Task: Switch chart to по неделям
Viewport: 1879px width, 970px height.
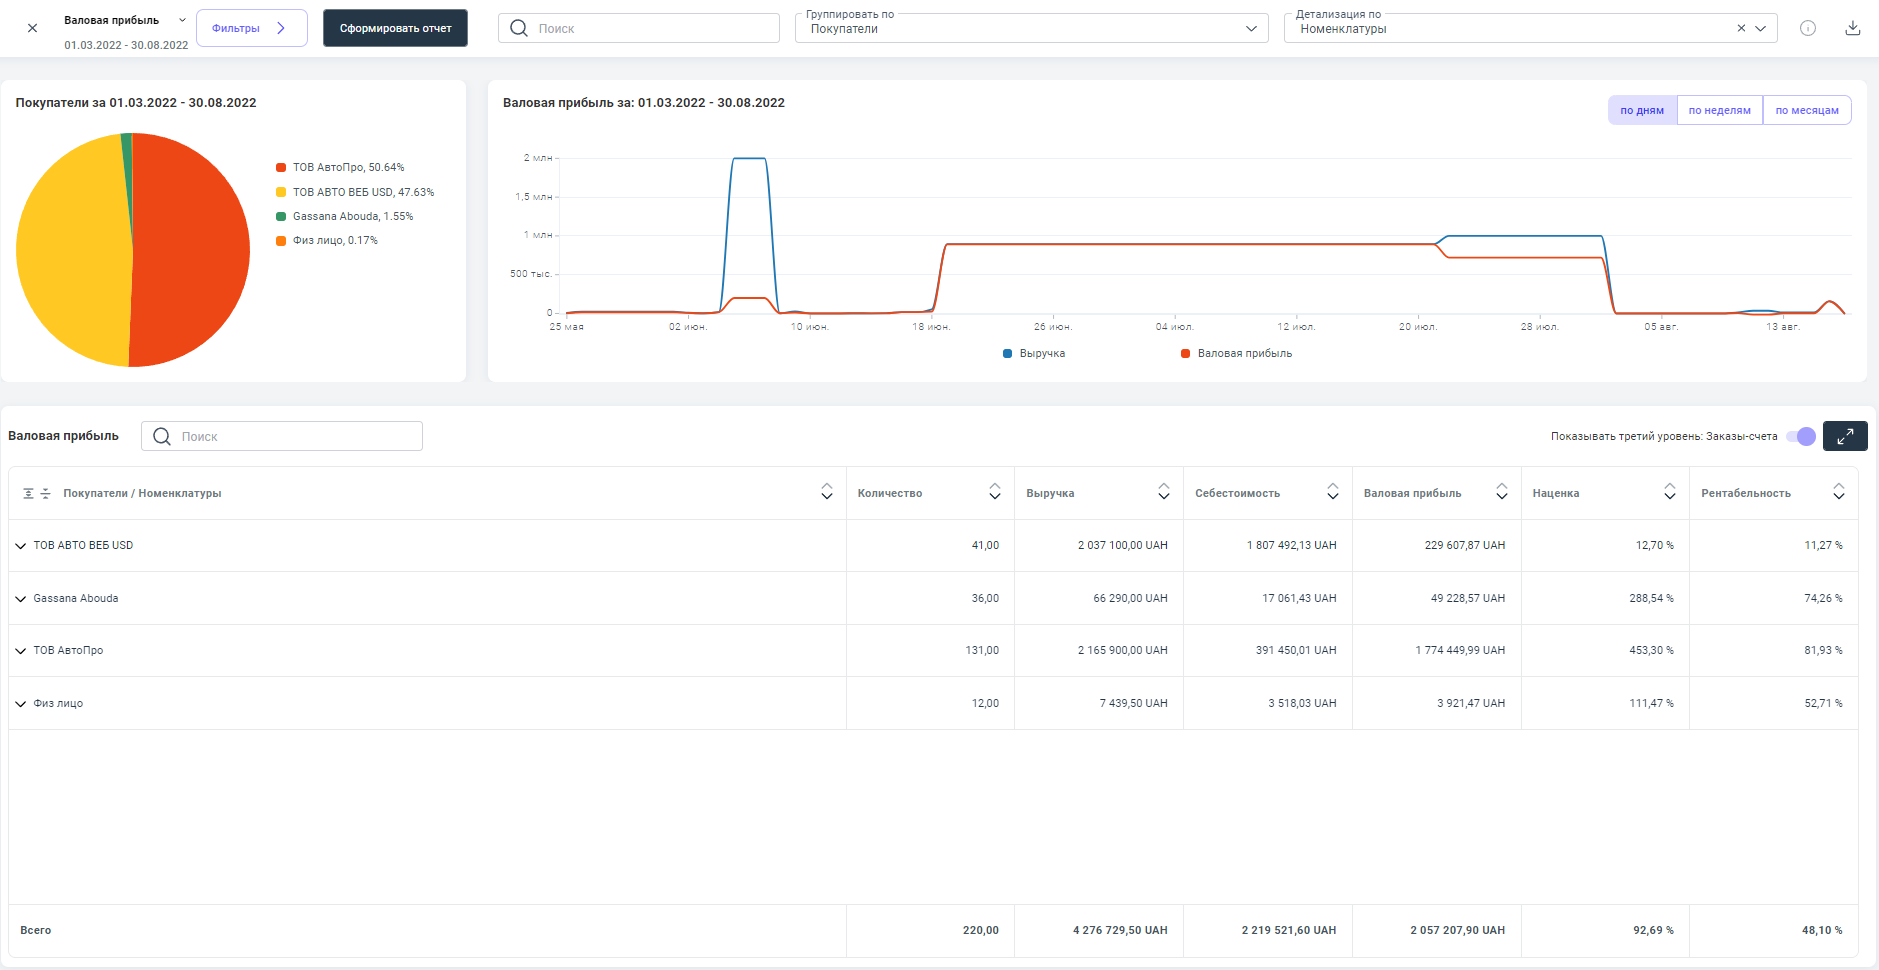Action: [x=1719, y=110]
